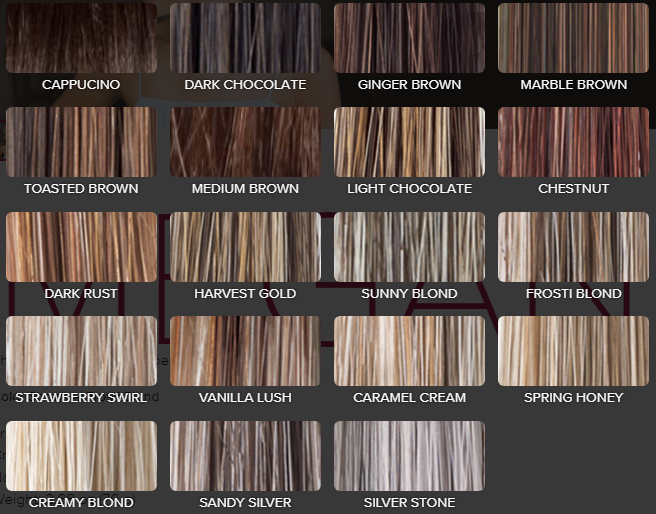
Task: Pick the Strawberry Swirl color swatch
Action: point(81,351)
